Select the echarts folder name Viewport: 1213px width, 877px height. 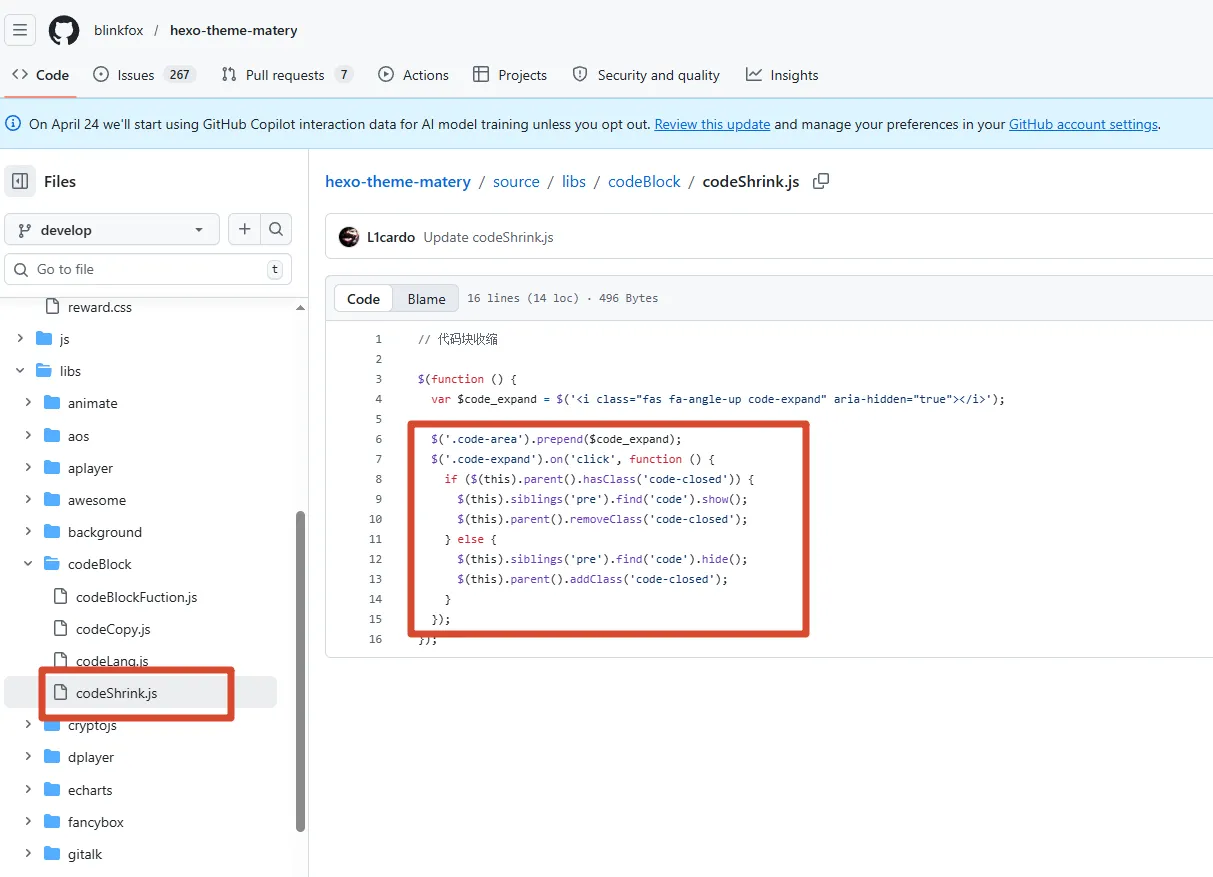coord(90,790)
